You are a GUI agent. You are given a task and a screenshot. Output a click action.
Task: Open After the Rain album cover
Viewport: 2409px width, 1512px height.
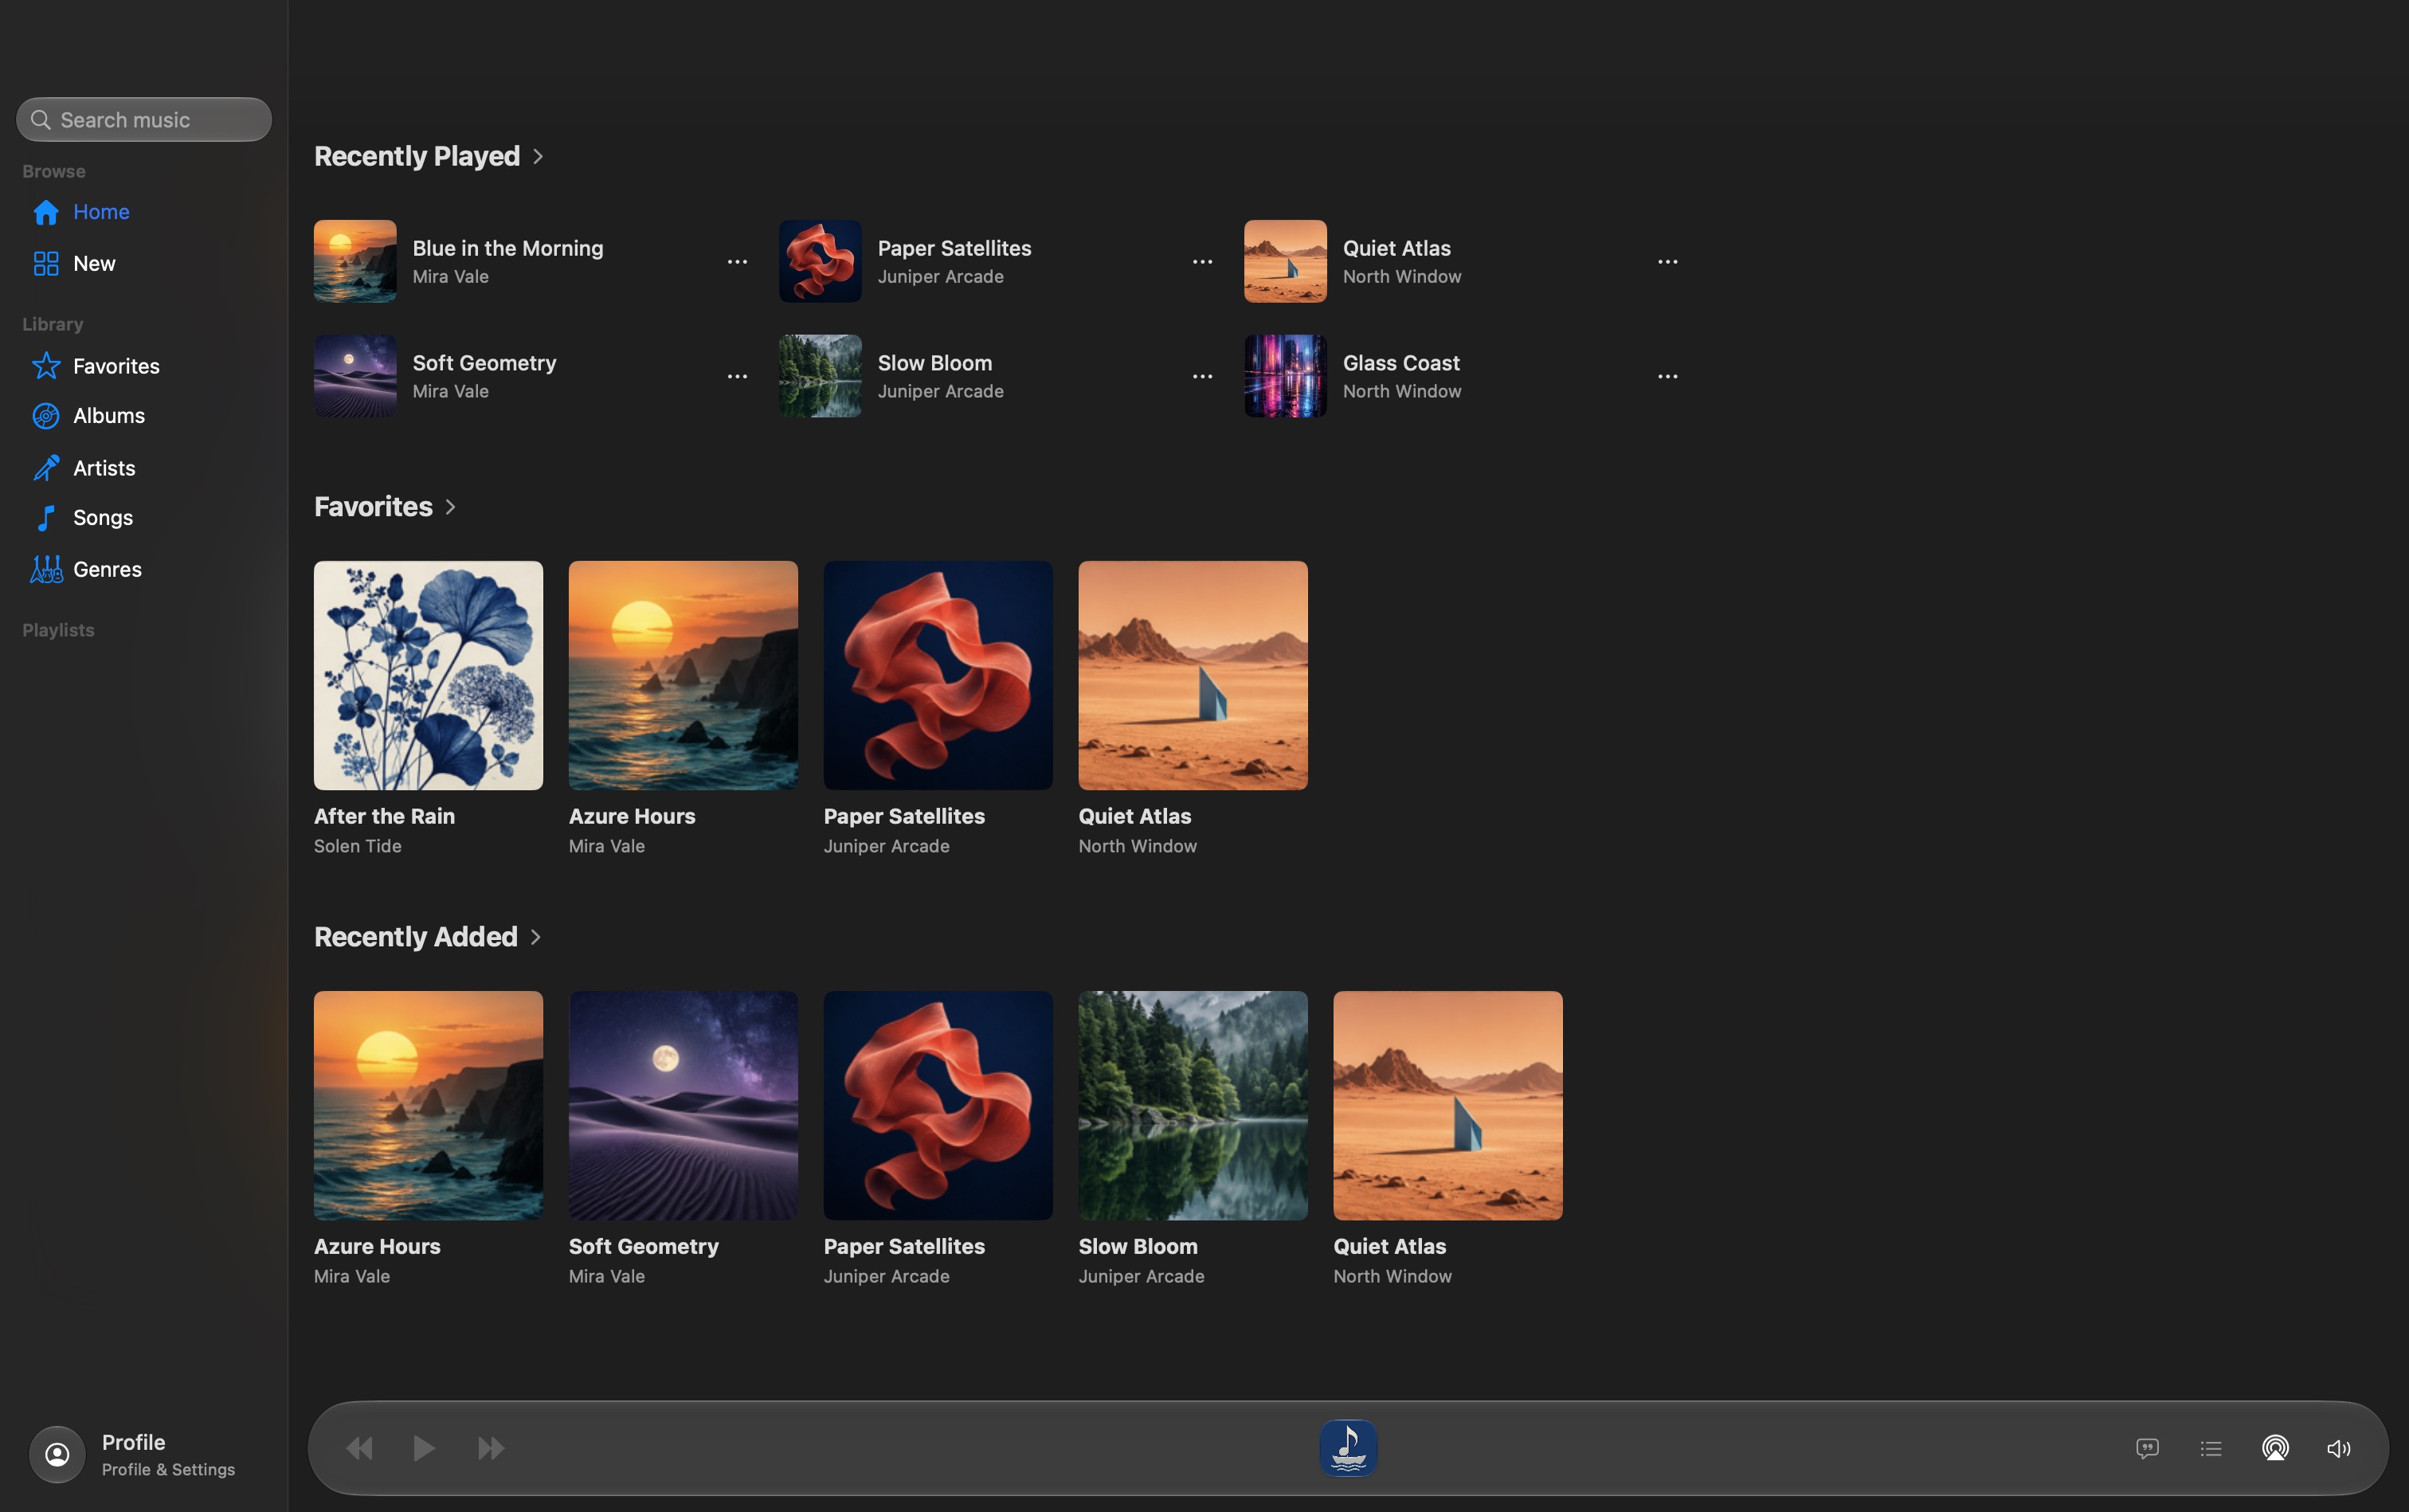tap(428, 675)
